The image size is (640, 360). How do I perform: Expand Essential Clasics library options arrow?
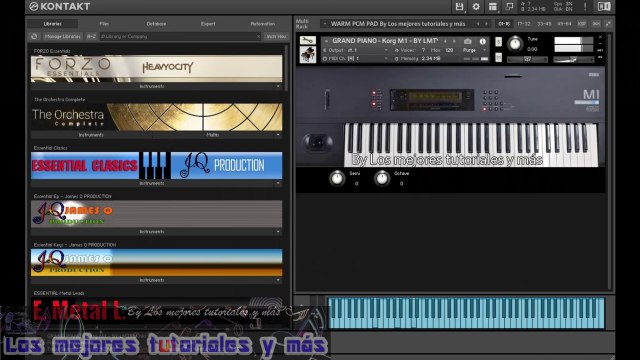278,183
